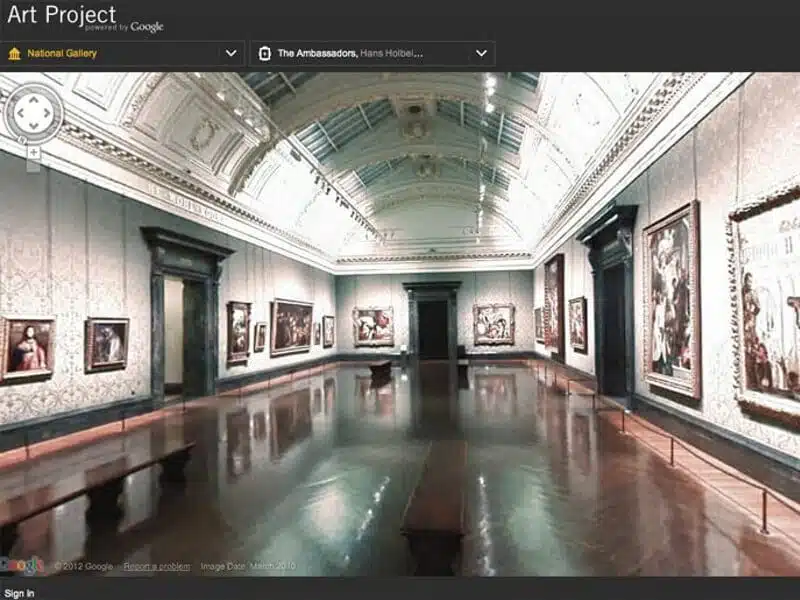Click the Sign In link
The height and width of the screenshot is (600, 800).
pyautogui.click(x=17, y=591)
